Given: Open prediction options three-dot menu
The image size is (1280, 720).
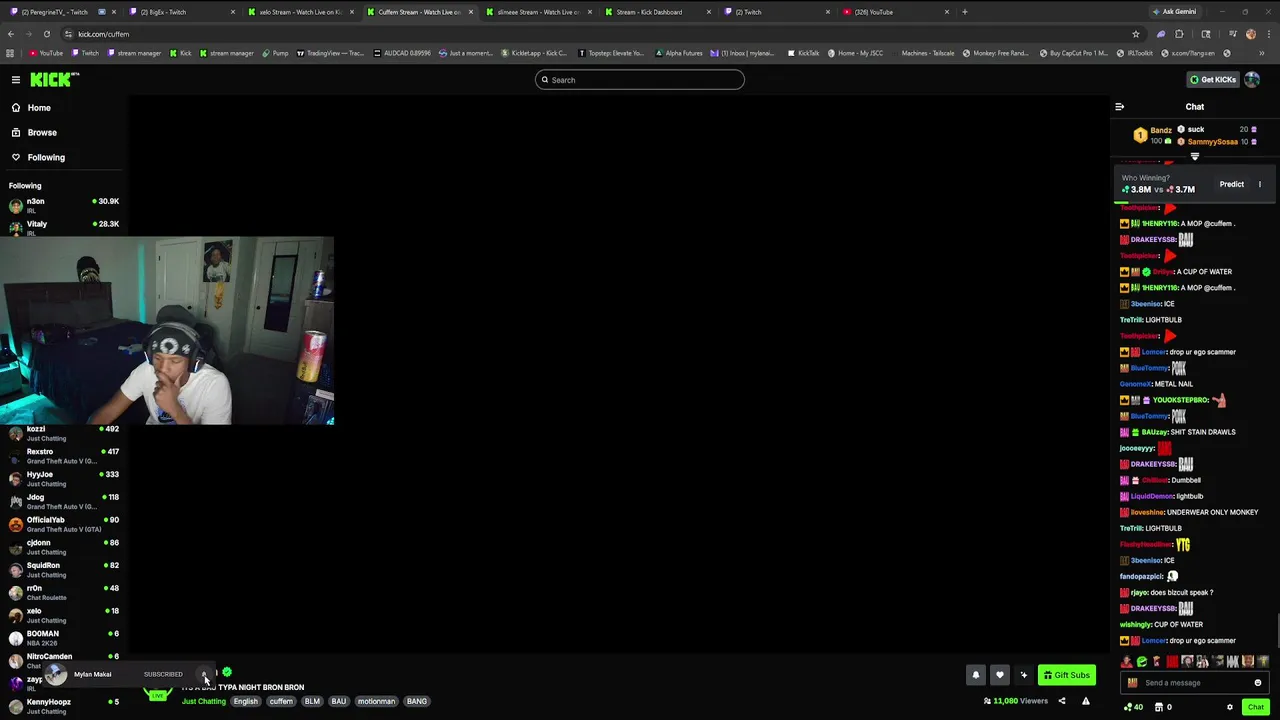Looking at the screenshot, I should pyautogui.click(x=1260, y=184).
